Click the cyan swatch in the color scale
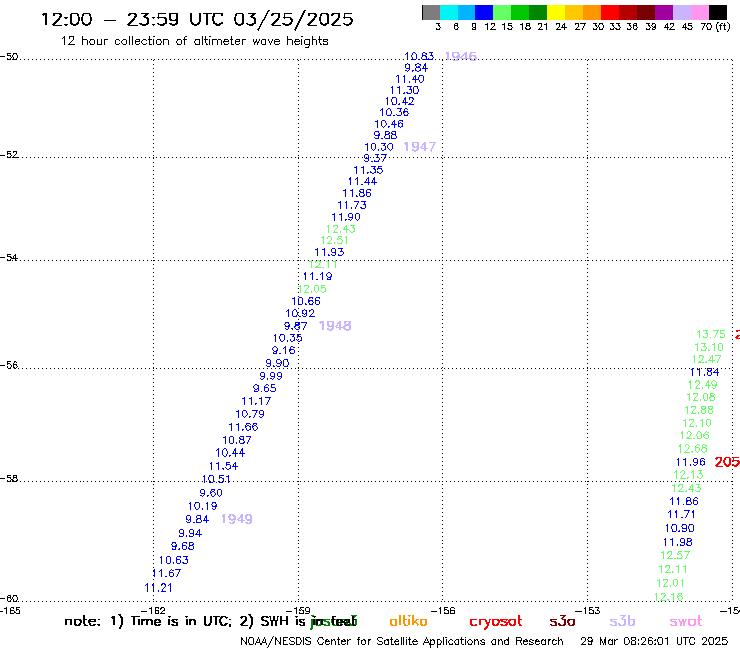This screenshot has width=740, height=650. (x=449, y=12)
